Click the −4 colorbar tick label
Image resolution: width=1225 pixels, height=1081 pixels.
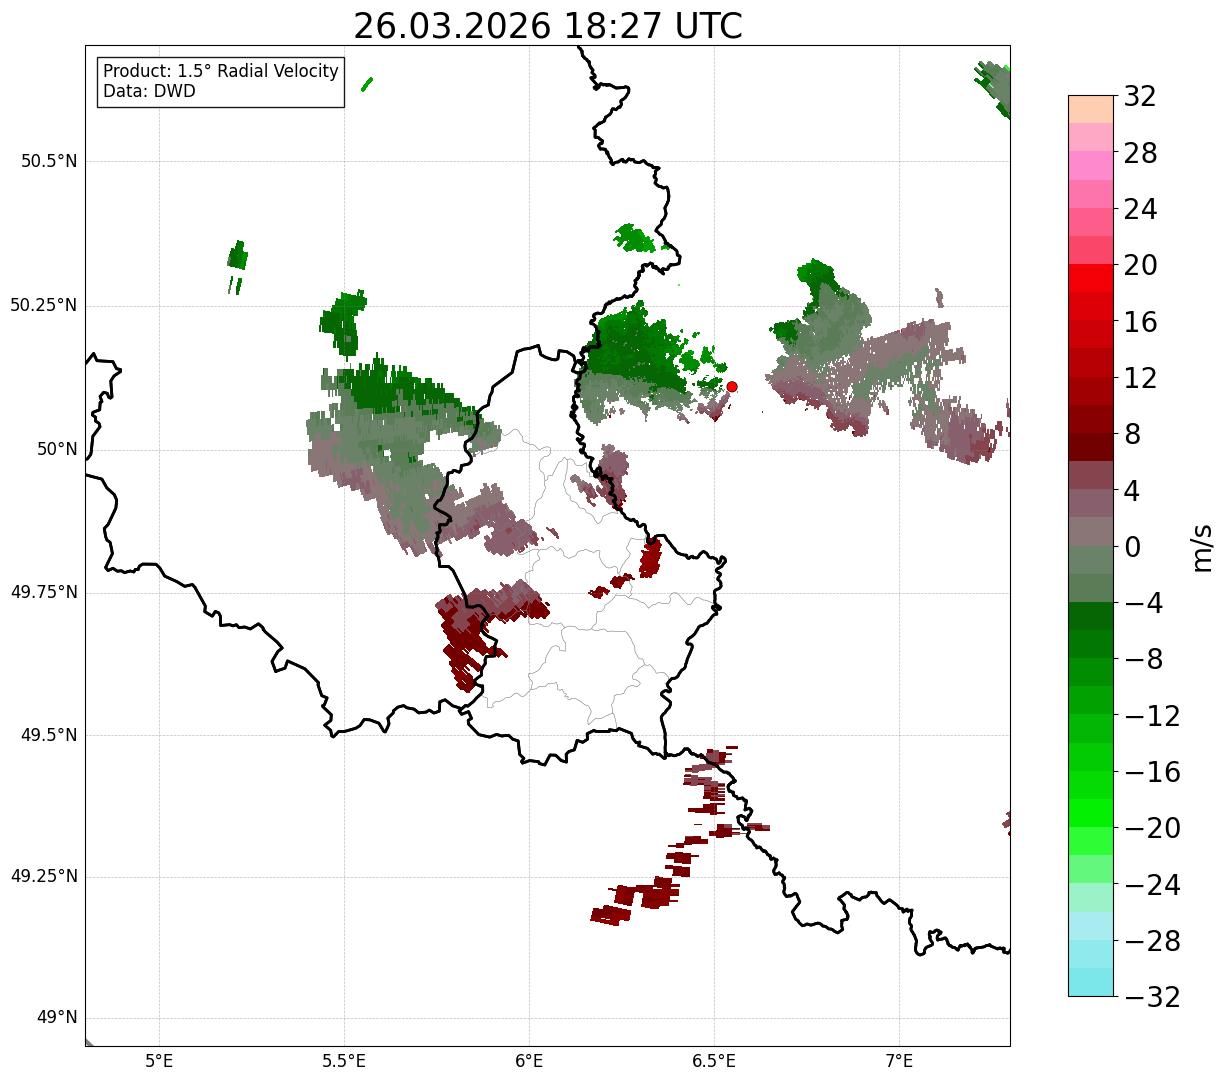pos(1143,603)
